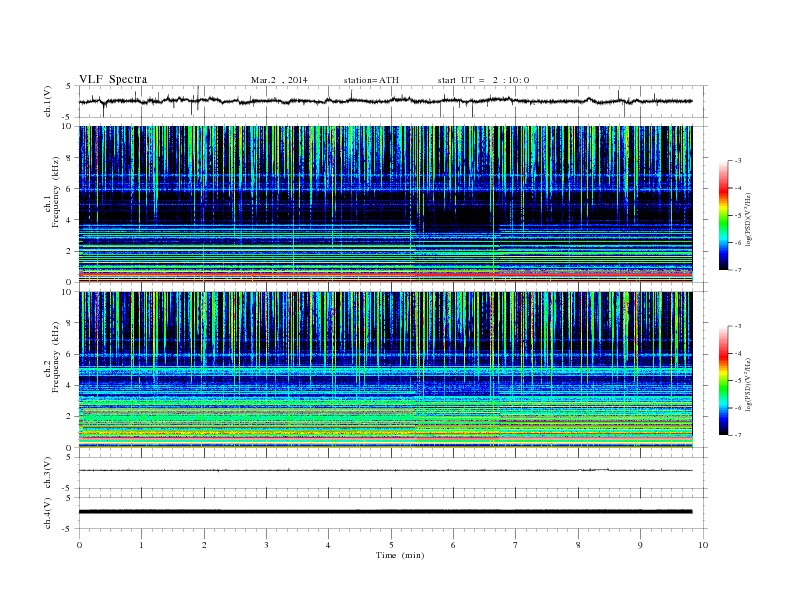Click the "station=ATH" header label
Image resolution: width=792 pixels, height=612 pixels.
[x=371, y=80]
